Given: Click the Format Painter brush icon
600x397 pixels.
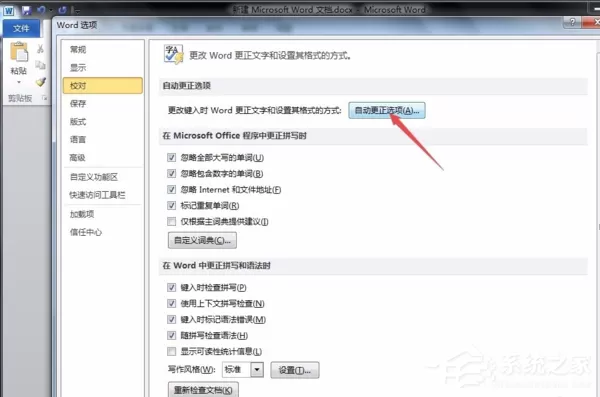Looking at the screenshot, I should [41, 82].
